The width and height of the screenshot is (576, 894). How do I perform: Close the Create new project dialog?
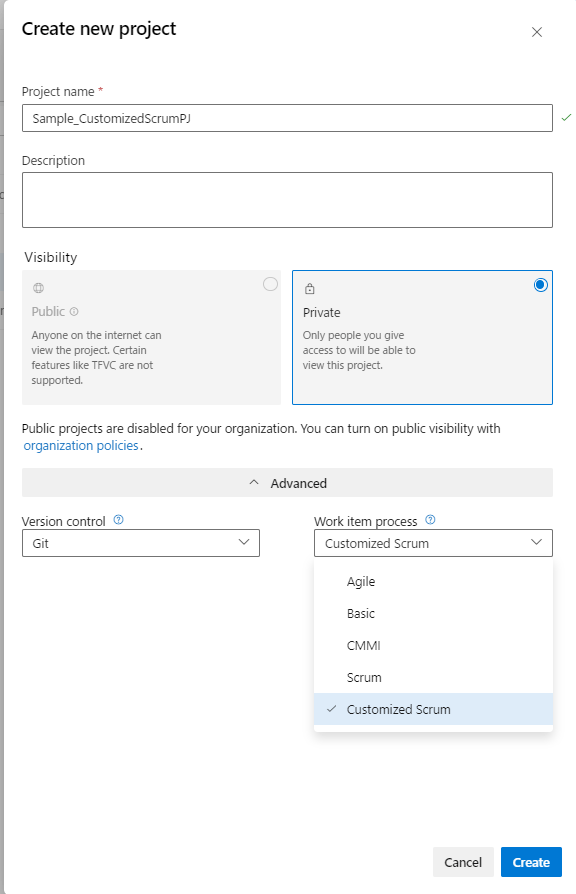[x=537, y=32]
